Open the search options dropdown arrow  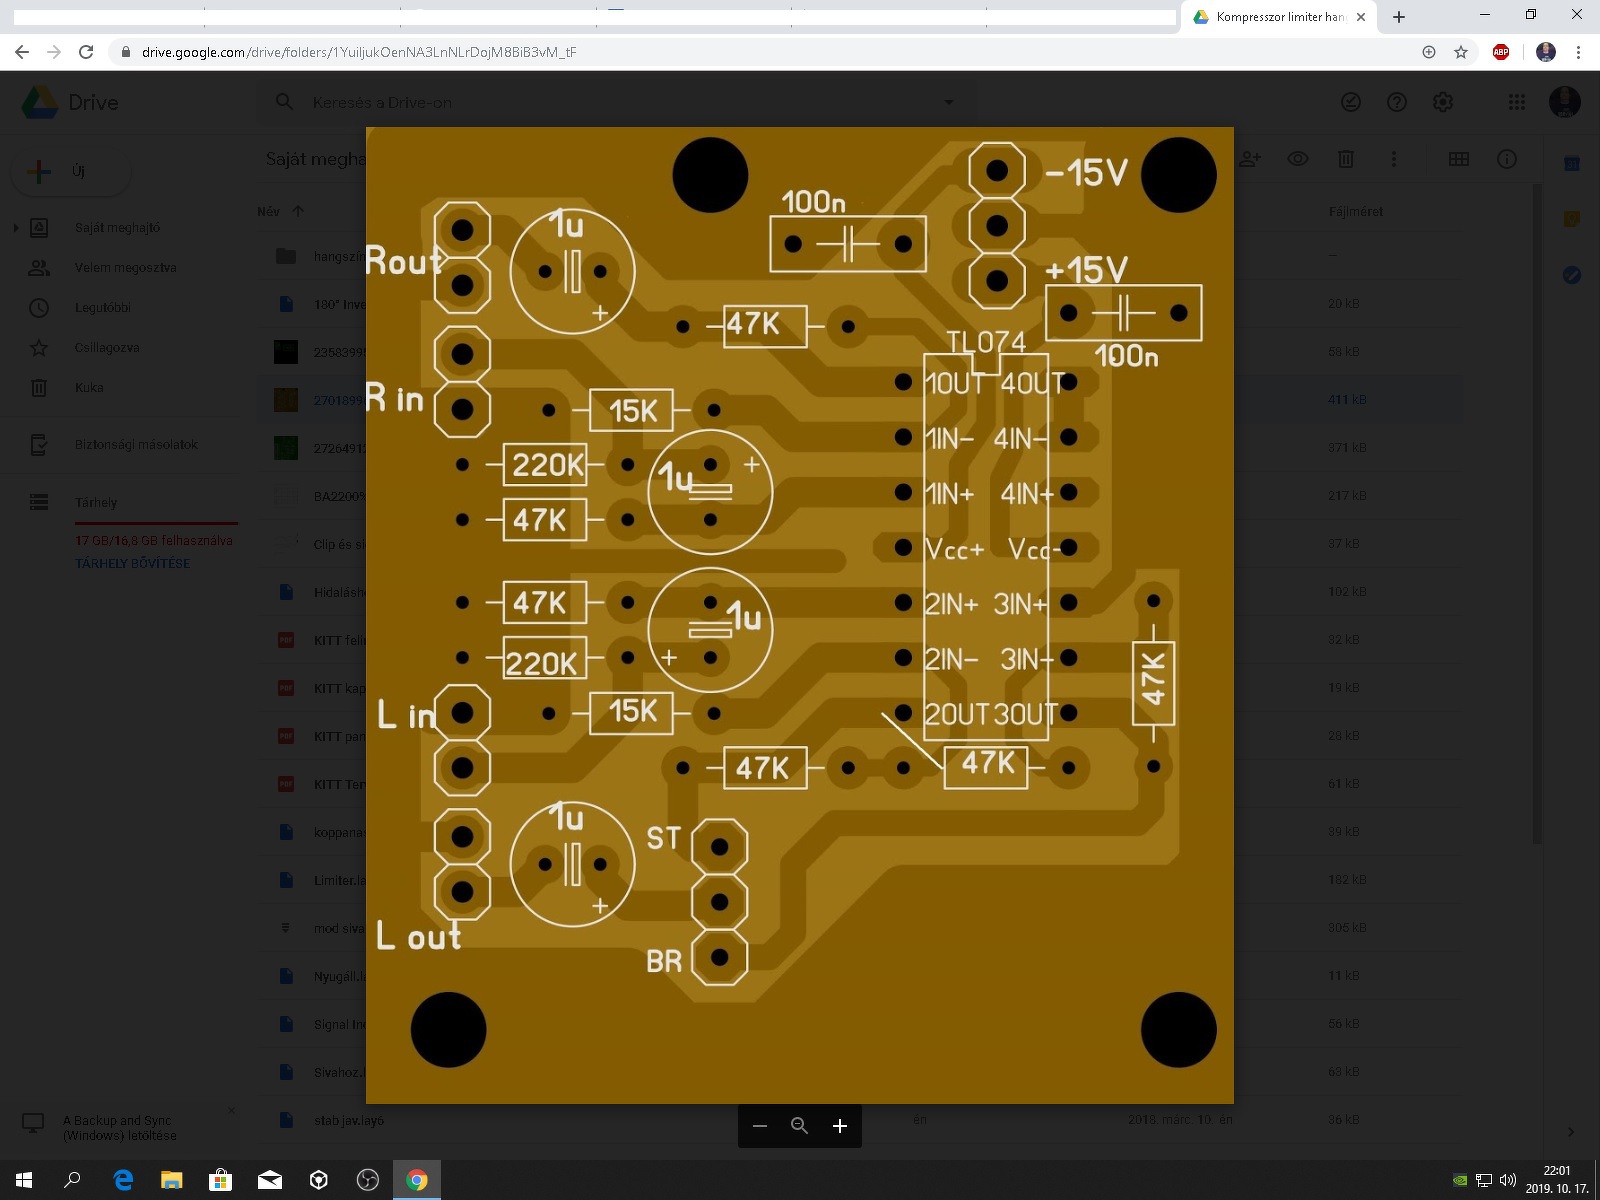click(x=948, y=102)
